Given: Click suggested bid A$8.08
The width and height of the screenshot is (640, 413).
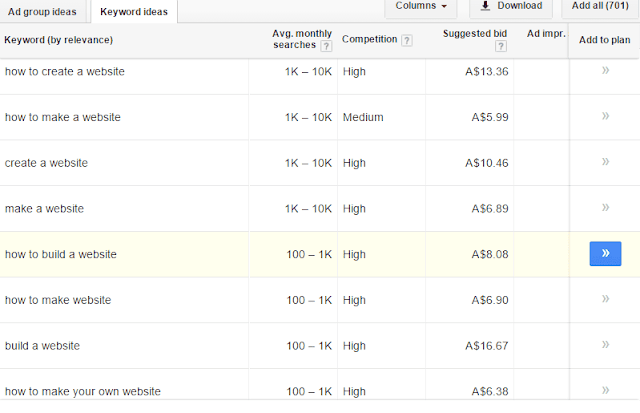Looking at the screenshot, I should (x=490, y=254).
